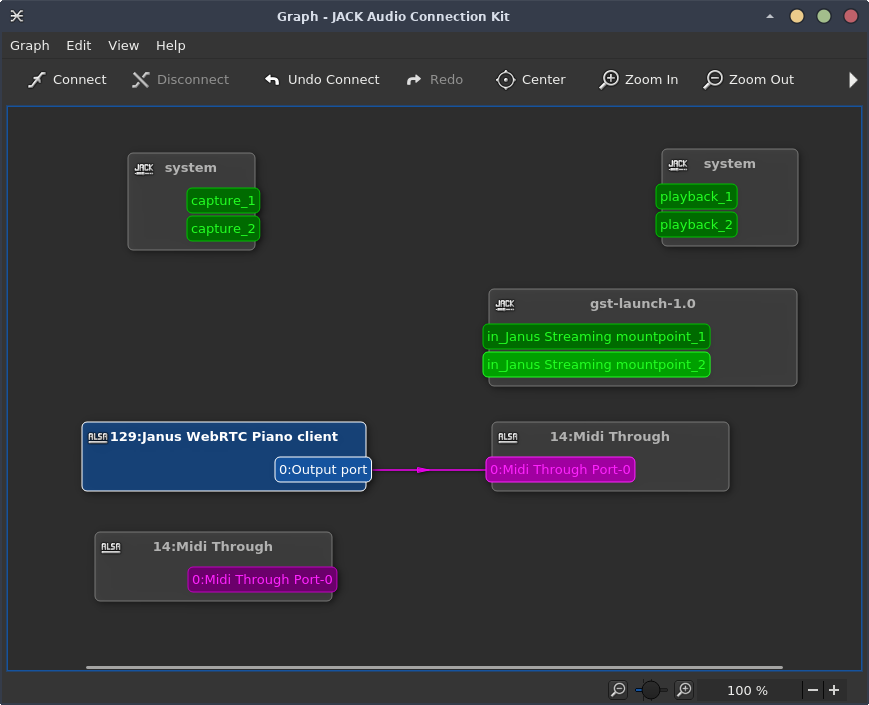The width and height of the screenshot is (869, 705).
Task: Click the Zoom In magnifier icon in toolbar
Action: tap(609, 80)
